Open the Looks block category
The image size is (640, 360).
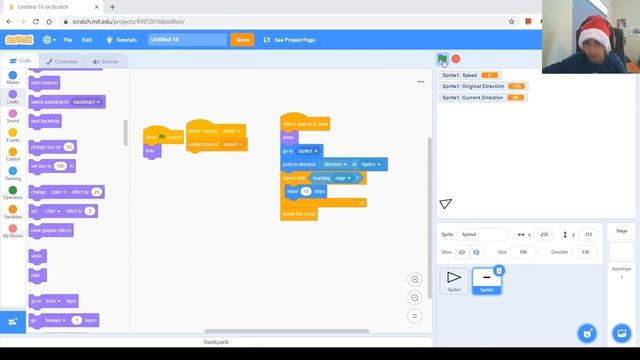click(x=13, y=97)
